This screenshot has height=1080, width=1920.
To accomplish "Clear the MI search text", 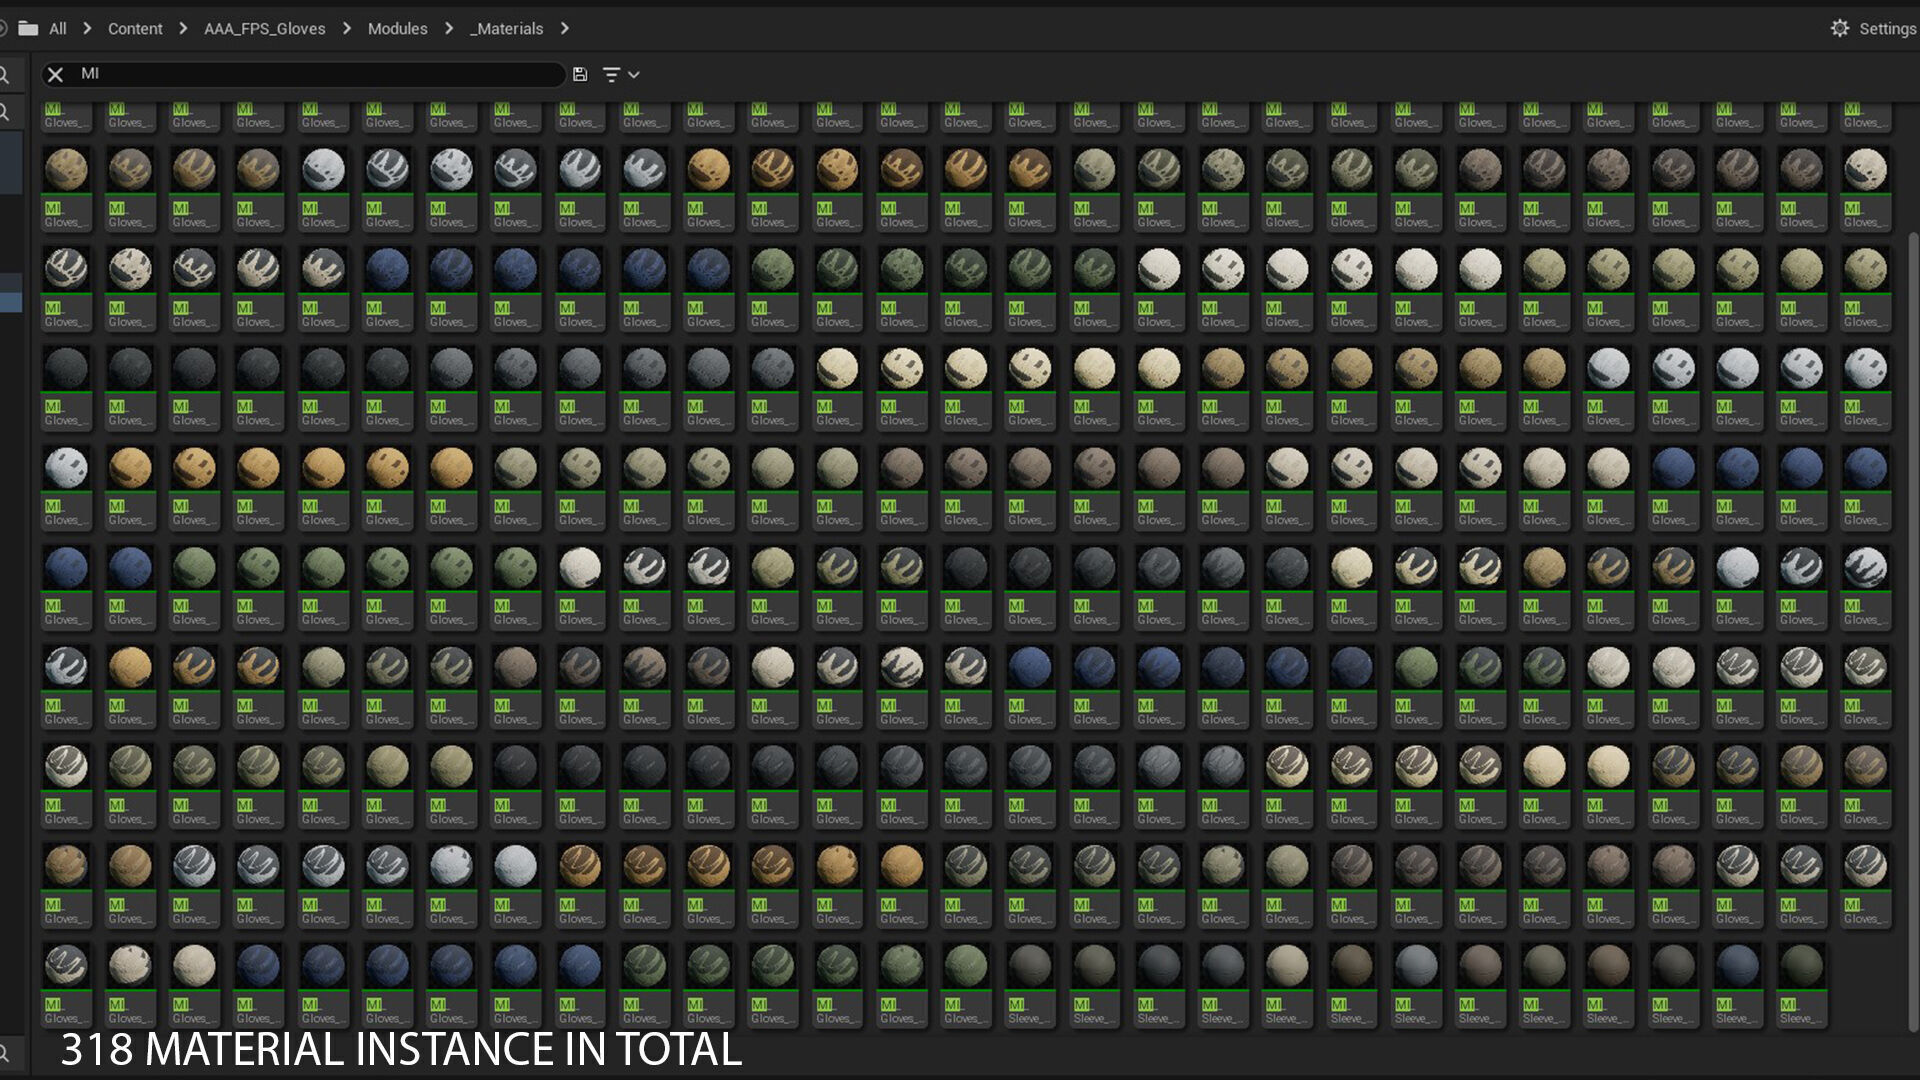I will pyautogui.click(x=56, y=74).
